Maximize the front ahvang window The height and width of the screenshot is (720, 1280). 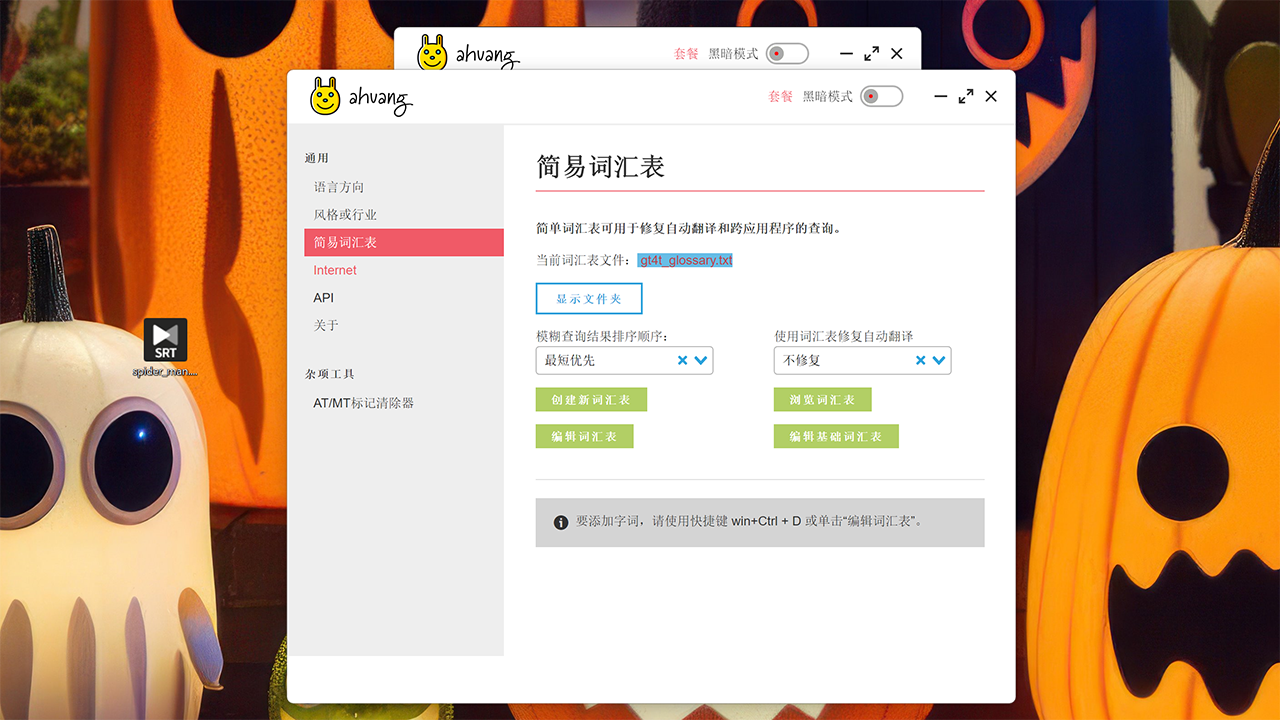[966, 96]
